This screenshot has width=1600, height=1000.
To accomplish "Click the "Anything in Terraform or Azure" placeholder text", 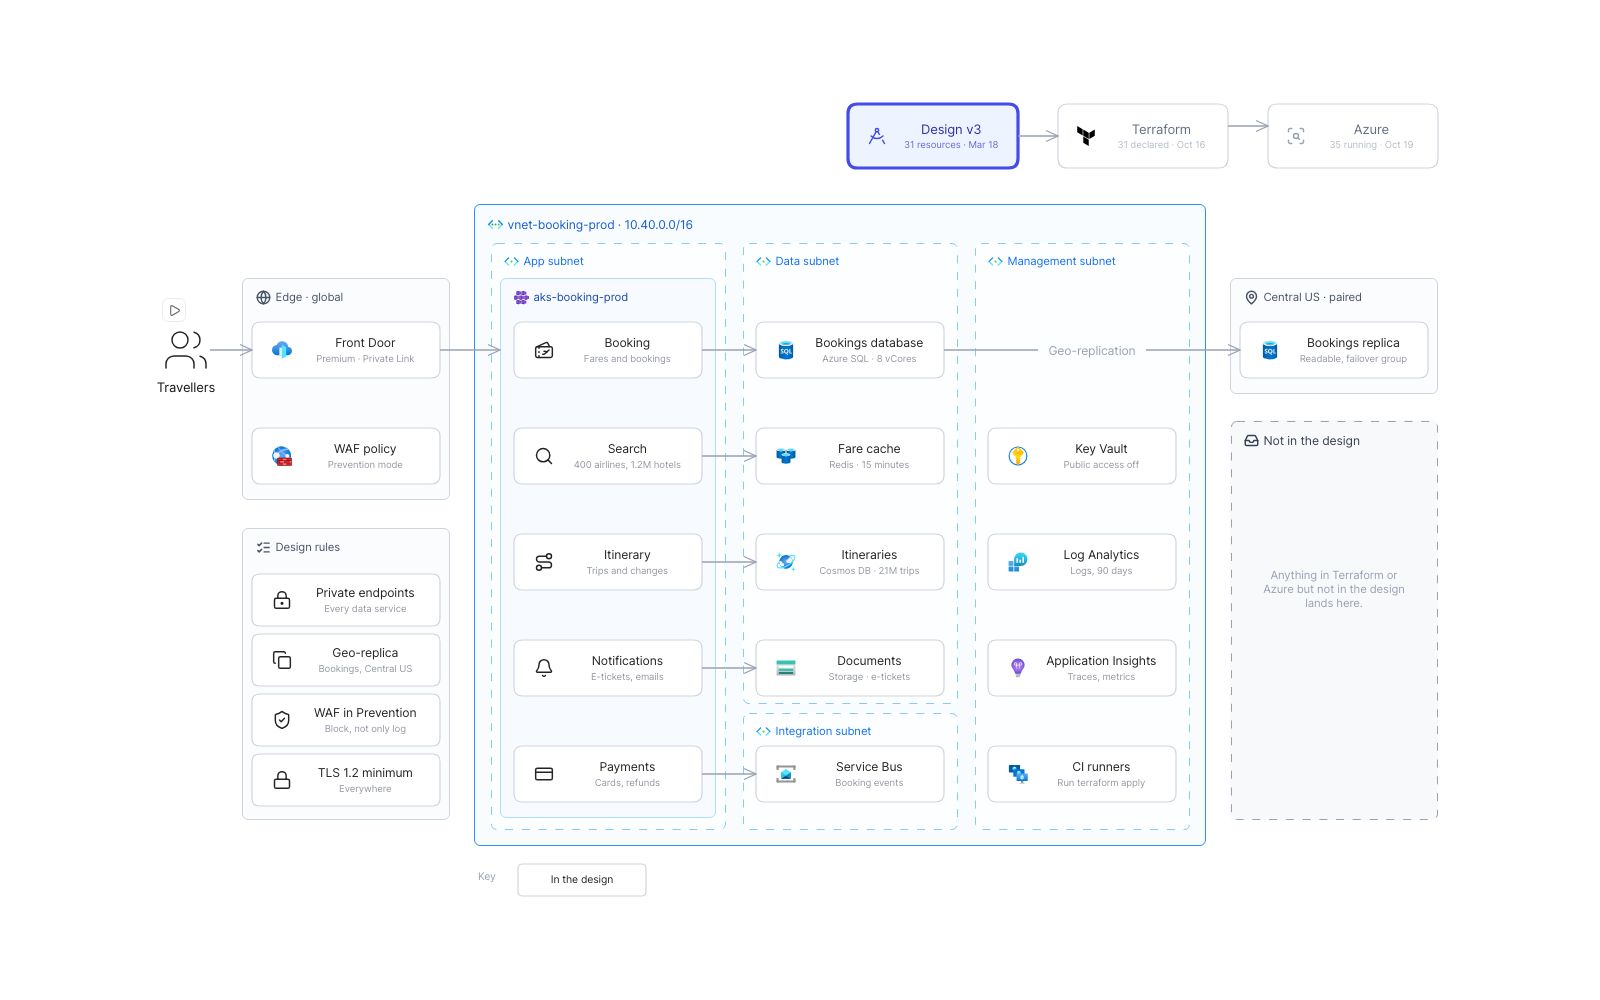I will click(1334, 589).
